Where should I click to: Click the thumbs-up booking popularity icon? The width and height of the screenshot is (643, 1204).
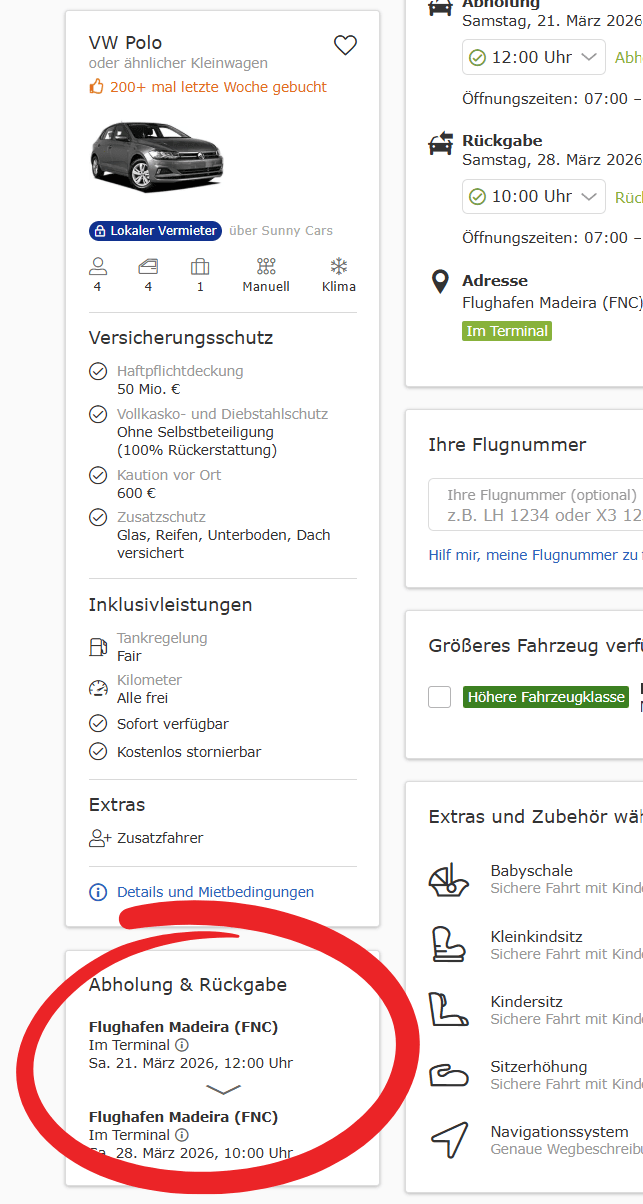point(97,87)
